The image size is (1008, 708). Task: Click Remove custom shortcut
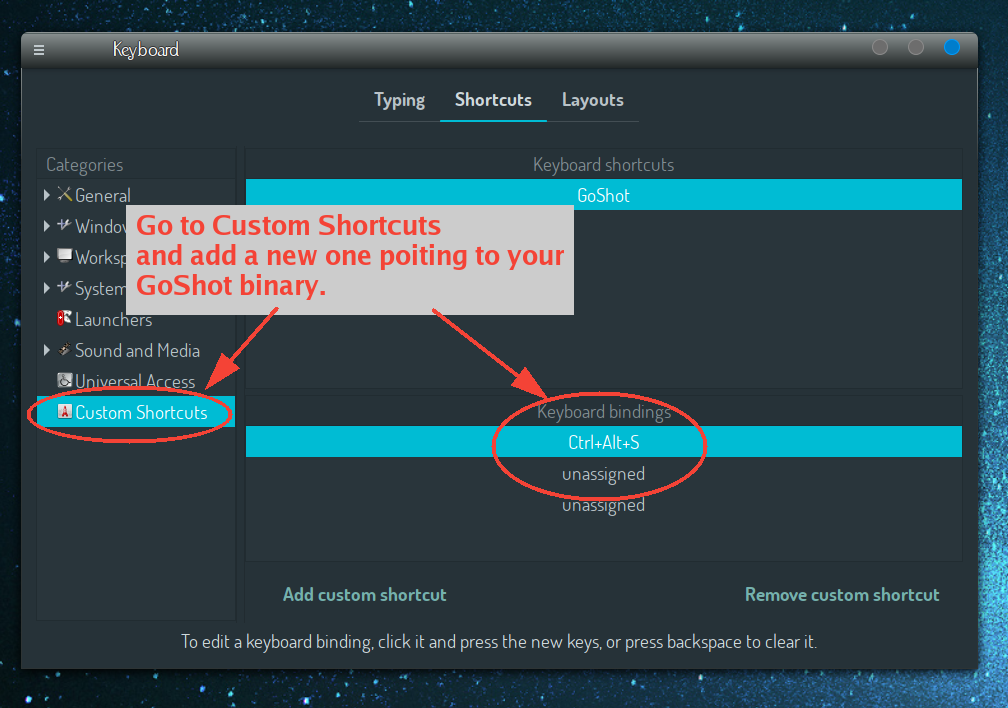(x=842, y=595)
